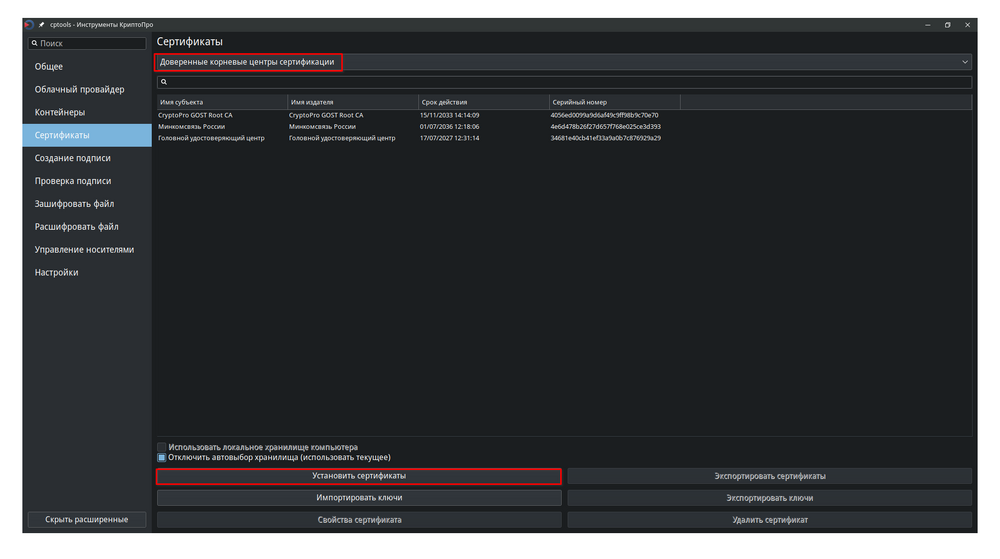Click the dropdown chevron arrow at right

pyautogui.click(x=965, y=62)
